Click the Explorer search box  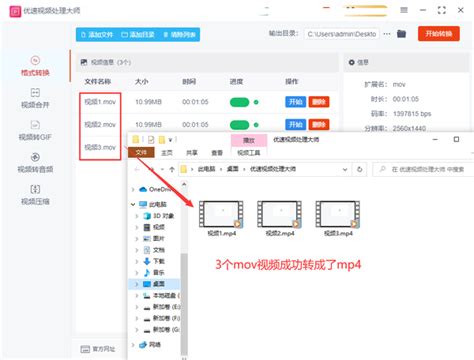(x=423, y=169)
